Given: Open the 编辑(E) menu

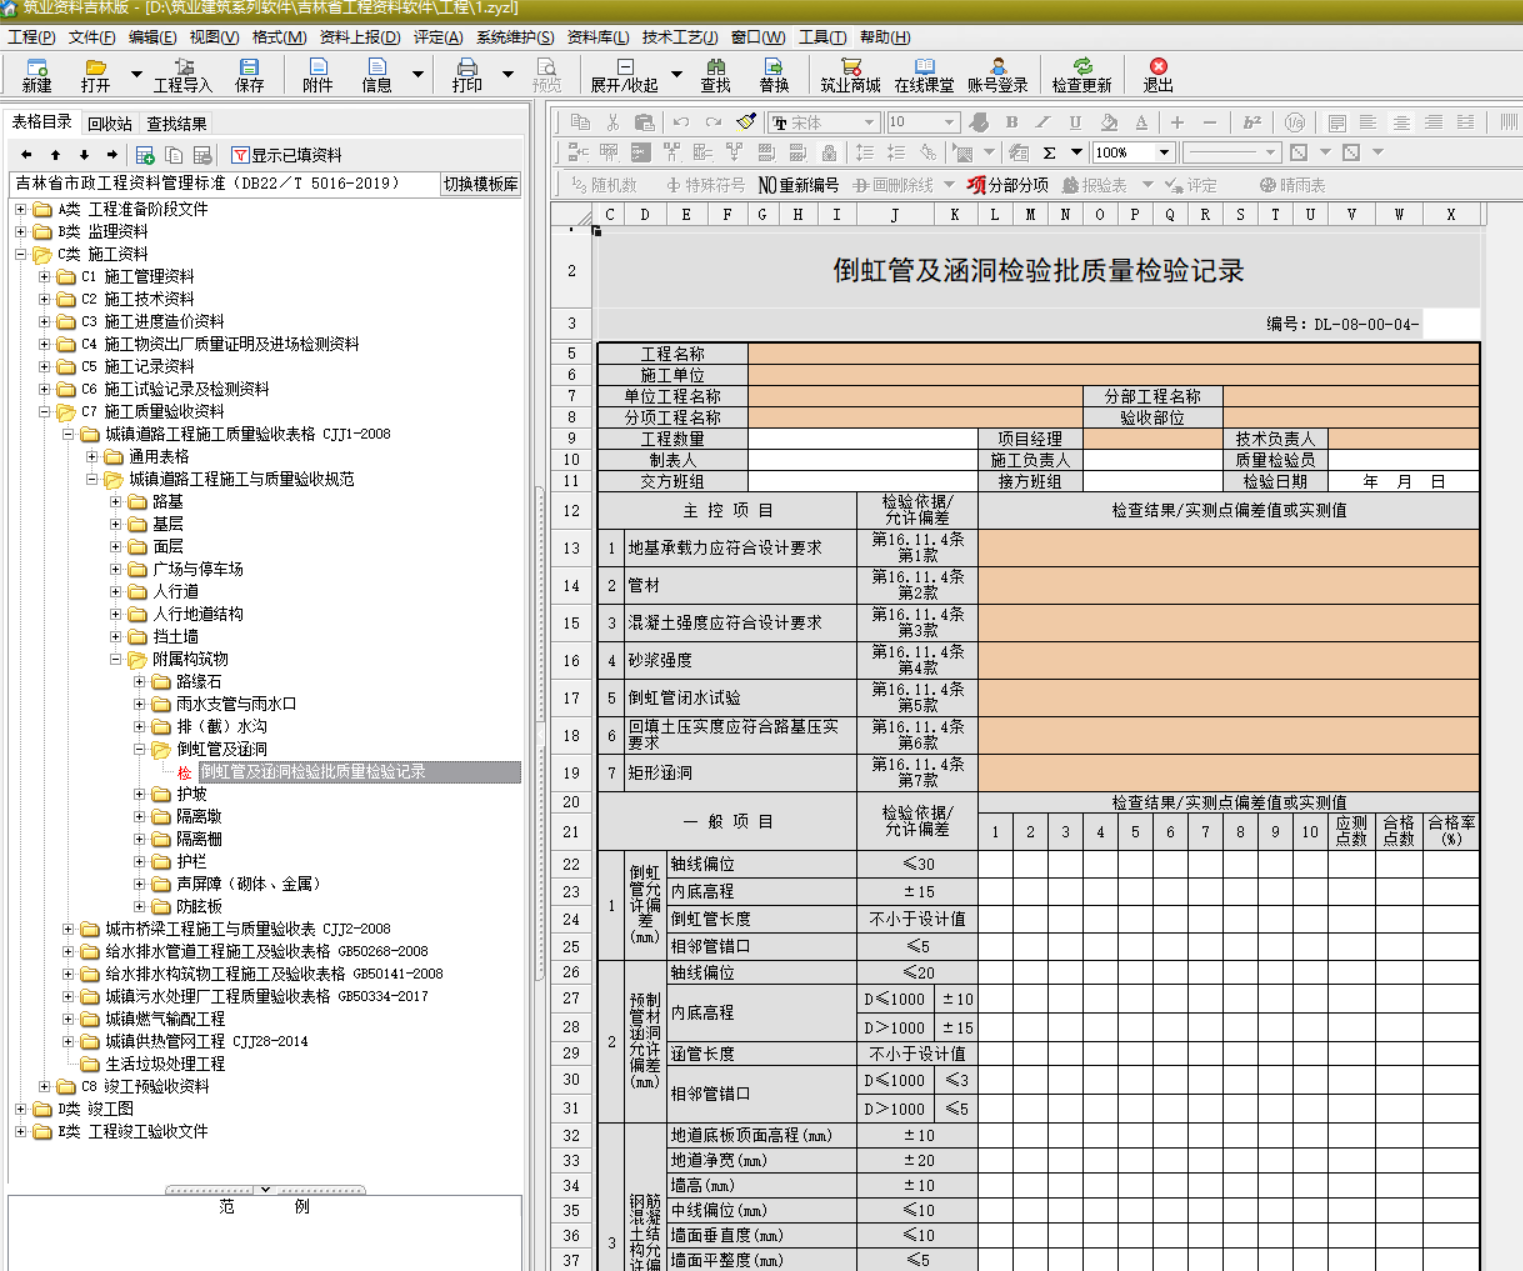Looking at the screenshot, I should (152, 37).
